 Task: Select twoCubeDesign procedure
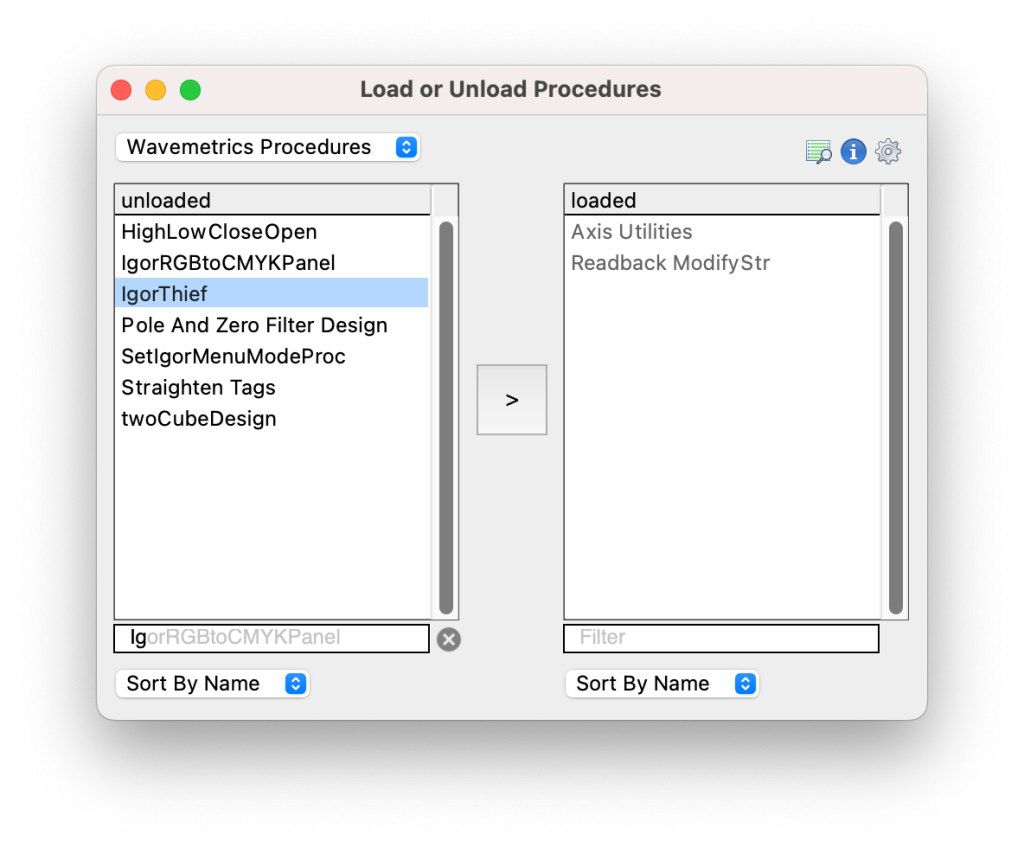(272, 419)
